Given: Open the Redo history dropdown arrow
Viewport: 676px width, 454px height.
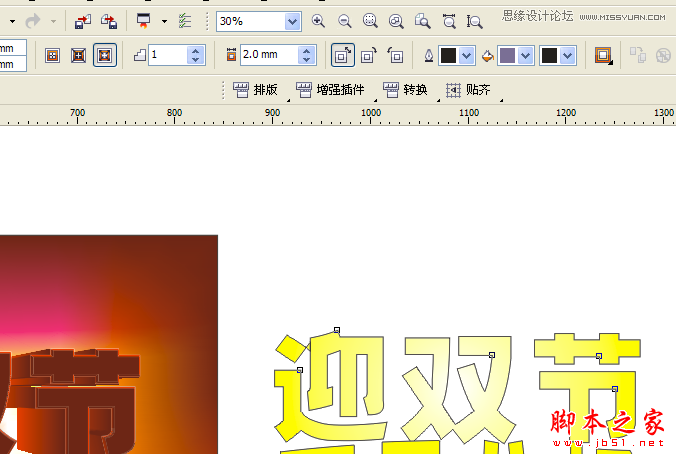Looking at the screenshot, I should [53, 21].
